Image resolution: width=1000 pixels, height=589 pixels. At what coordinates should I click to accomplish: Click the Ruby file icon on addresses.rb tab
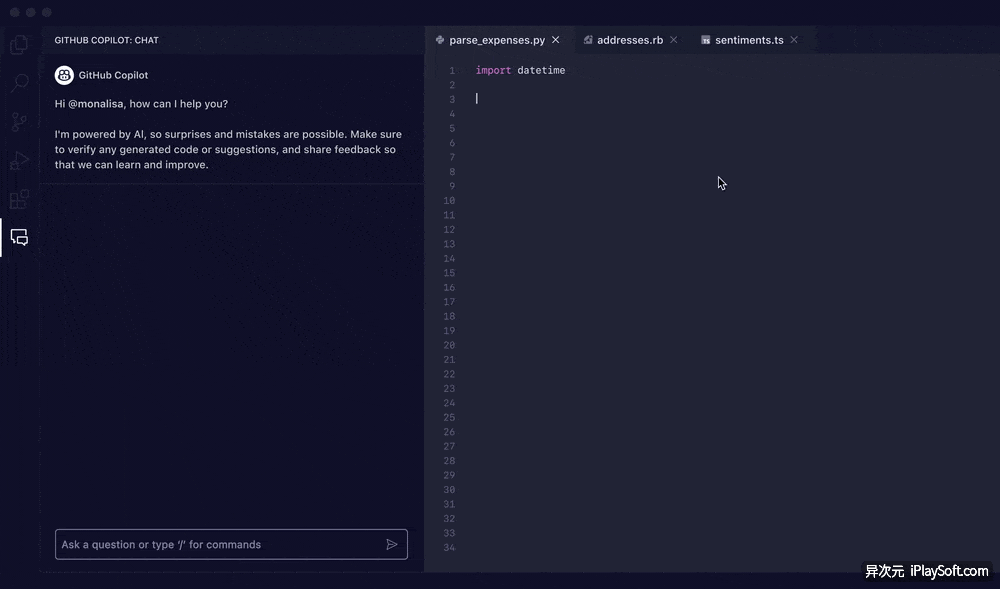coord(588,40)
